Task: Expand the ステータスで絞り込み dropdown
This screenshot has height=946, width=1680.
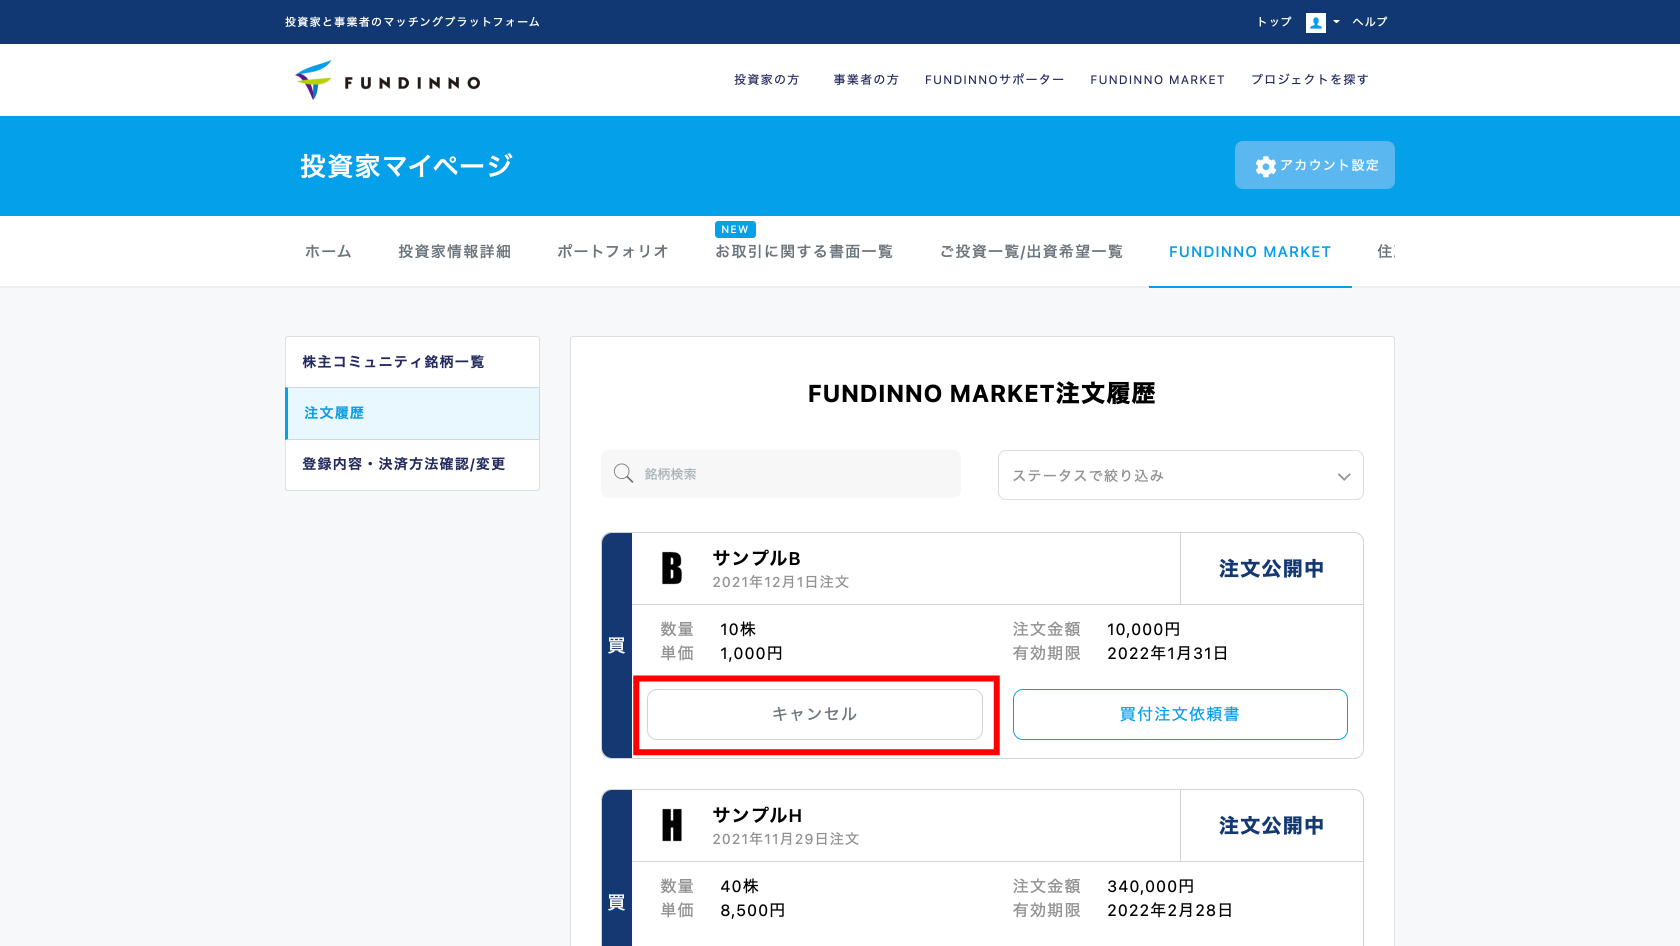Action: 1180,475
